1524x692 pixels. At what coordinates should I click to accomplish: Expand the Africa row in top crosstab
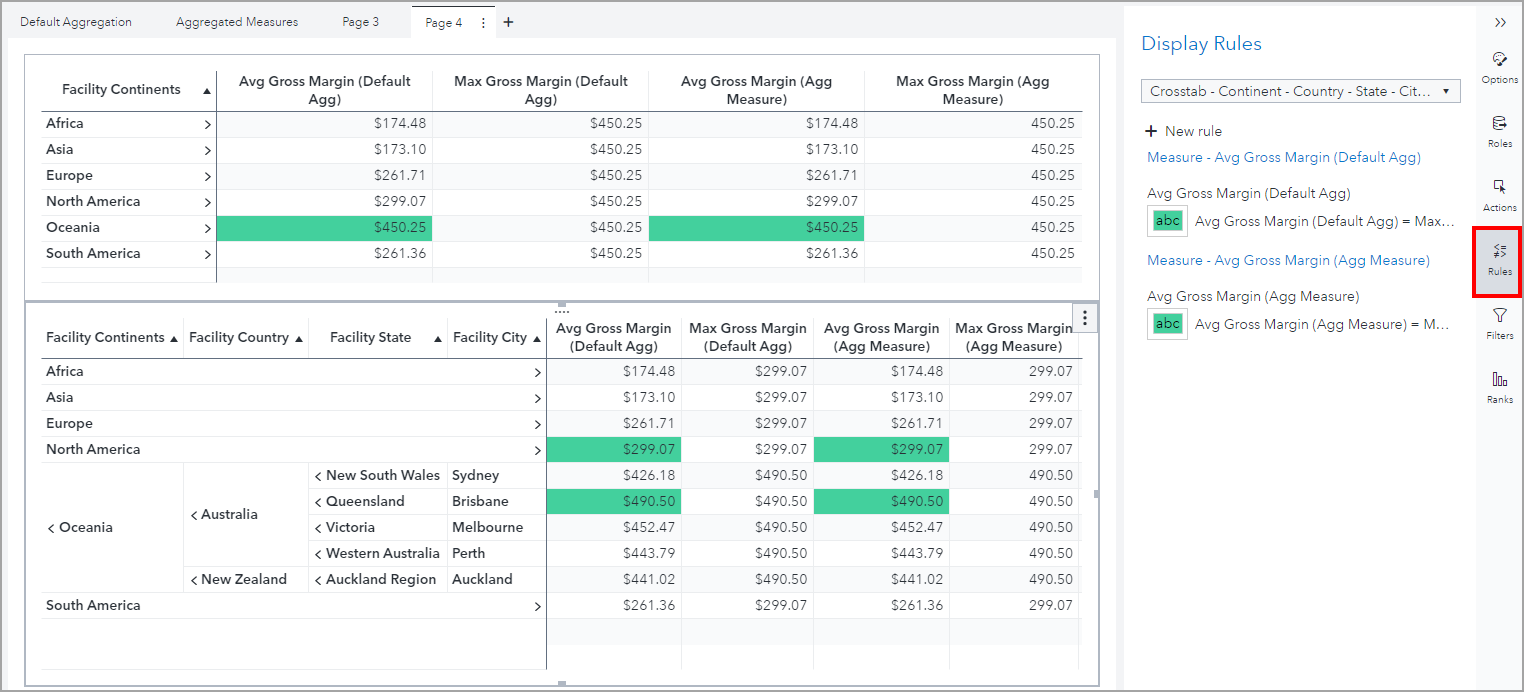click(209, 123)
